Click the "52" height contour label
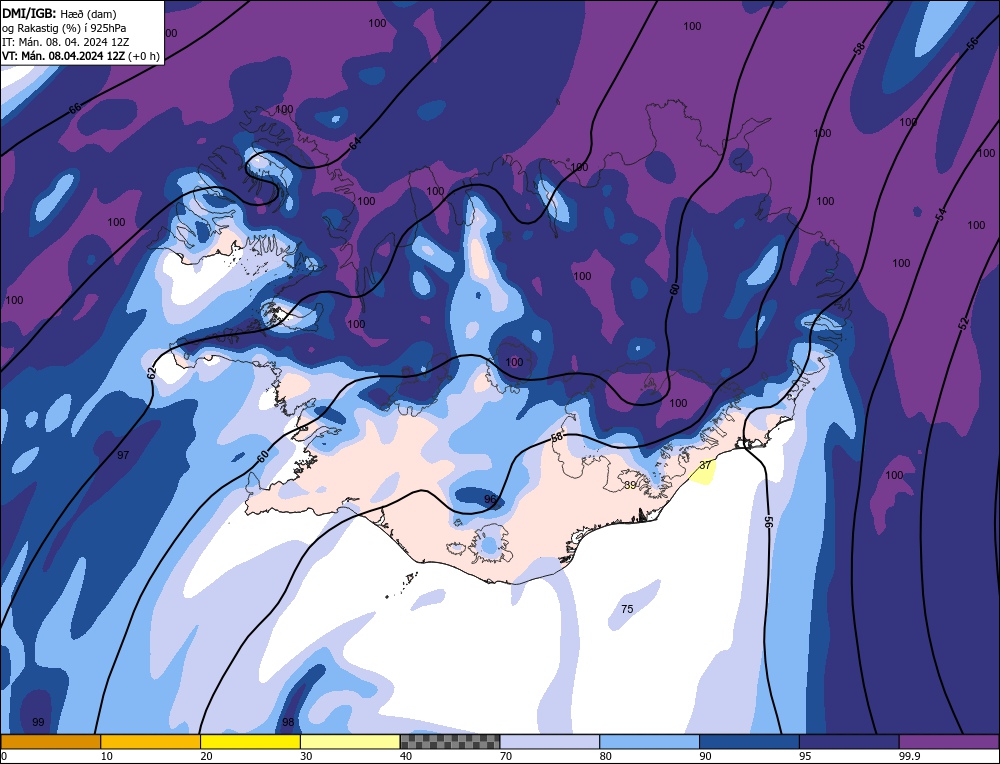1000x764 pixels. click(964, 323)
